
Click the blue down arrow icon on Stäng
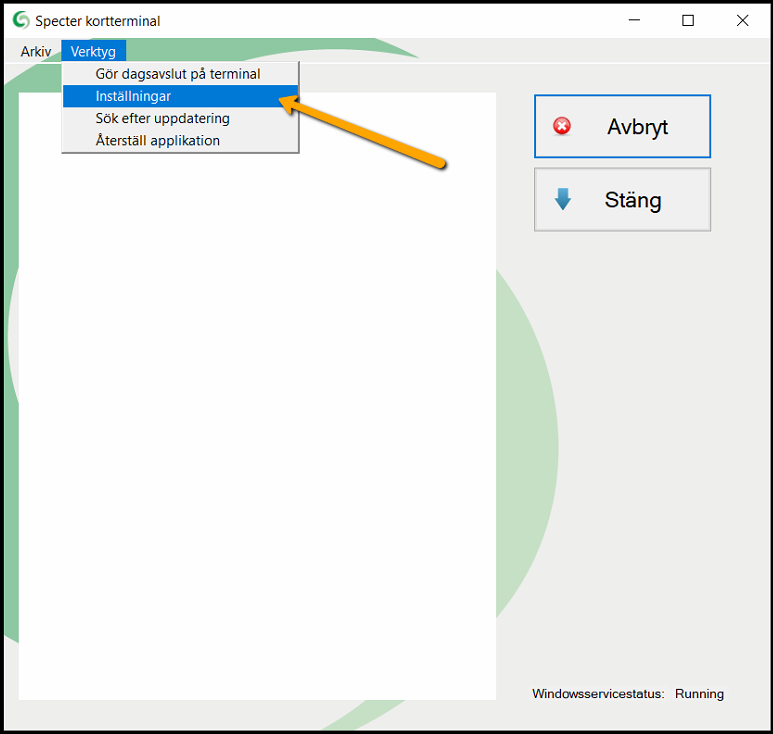(563, 200)
